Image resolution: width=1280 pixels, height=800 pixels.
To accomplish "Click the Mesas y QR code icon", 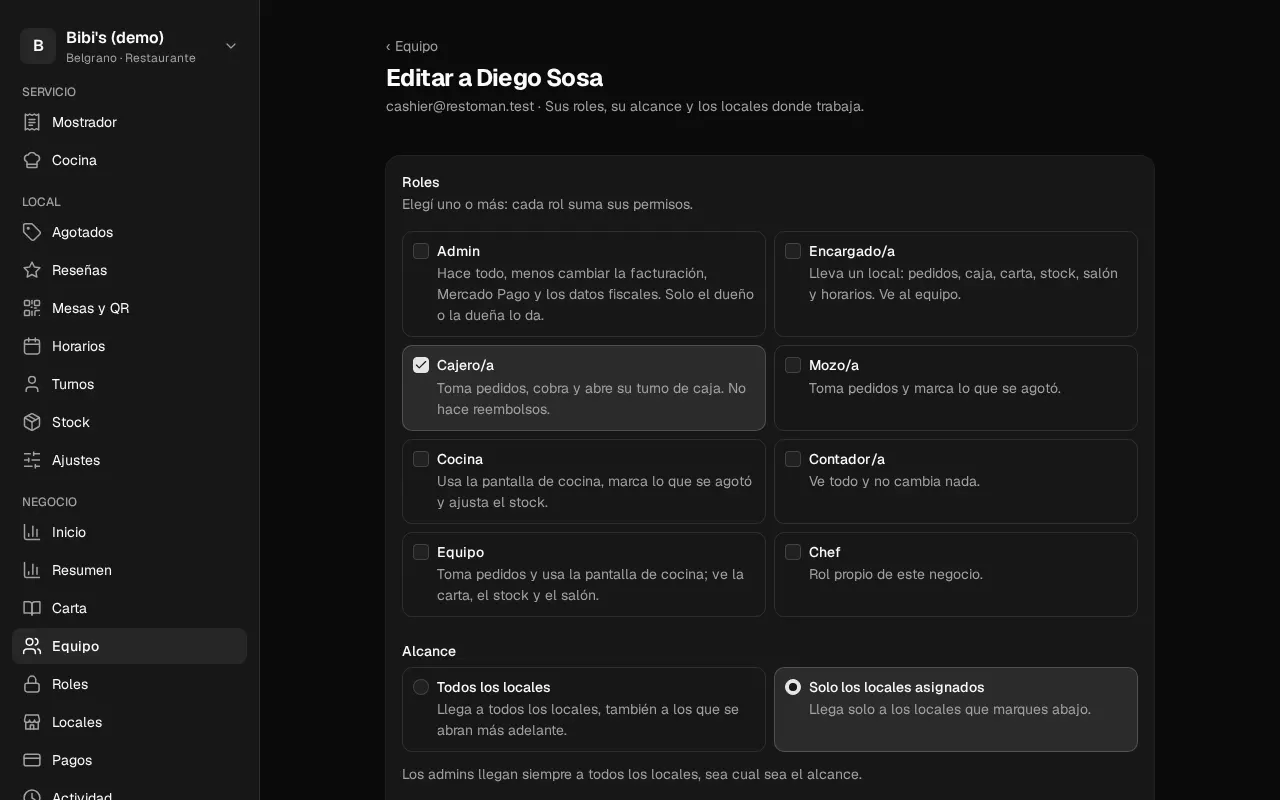I will coord(32,308).
